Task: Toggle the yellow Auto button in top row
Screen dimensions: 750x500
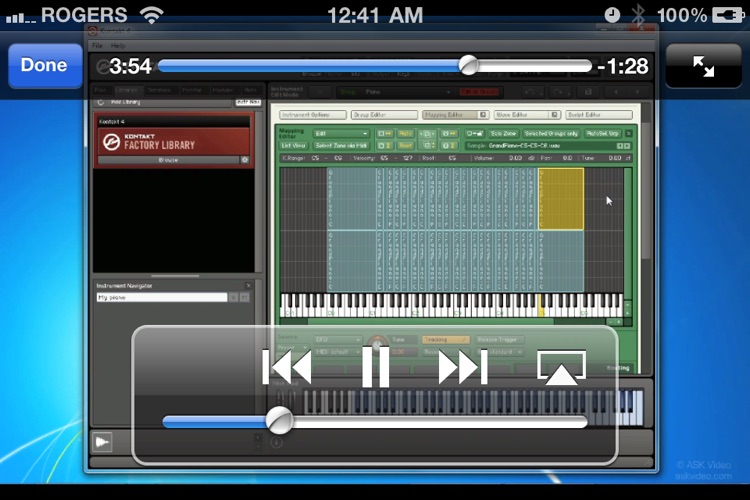Action: 405,133
